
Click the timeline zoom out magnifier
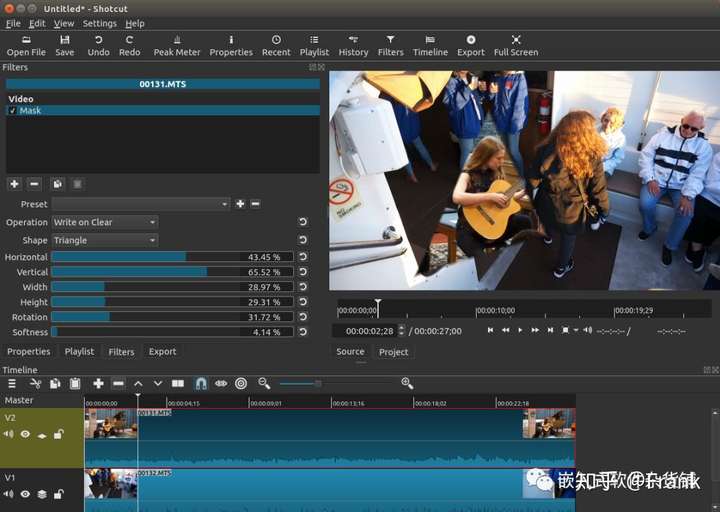pyautogui.click(x=264, y=383)
